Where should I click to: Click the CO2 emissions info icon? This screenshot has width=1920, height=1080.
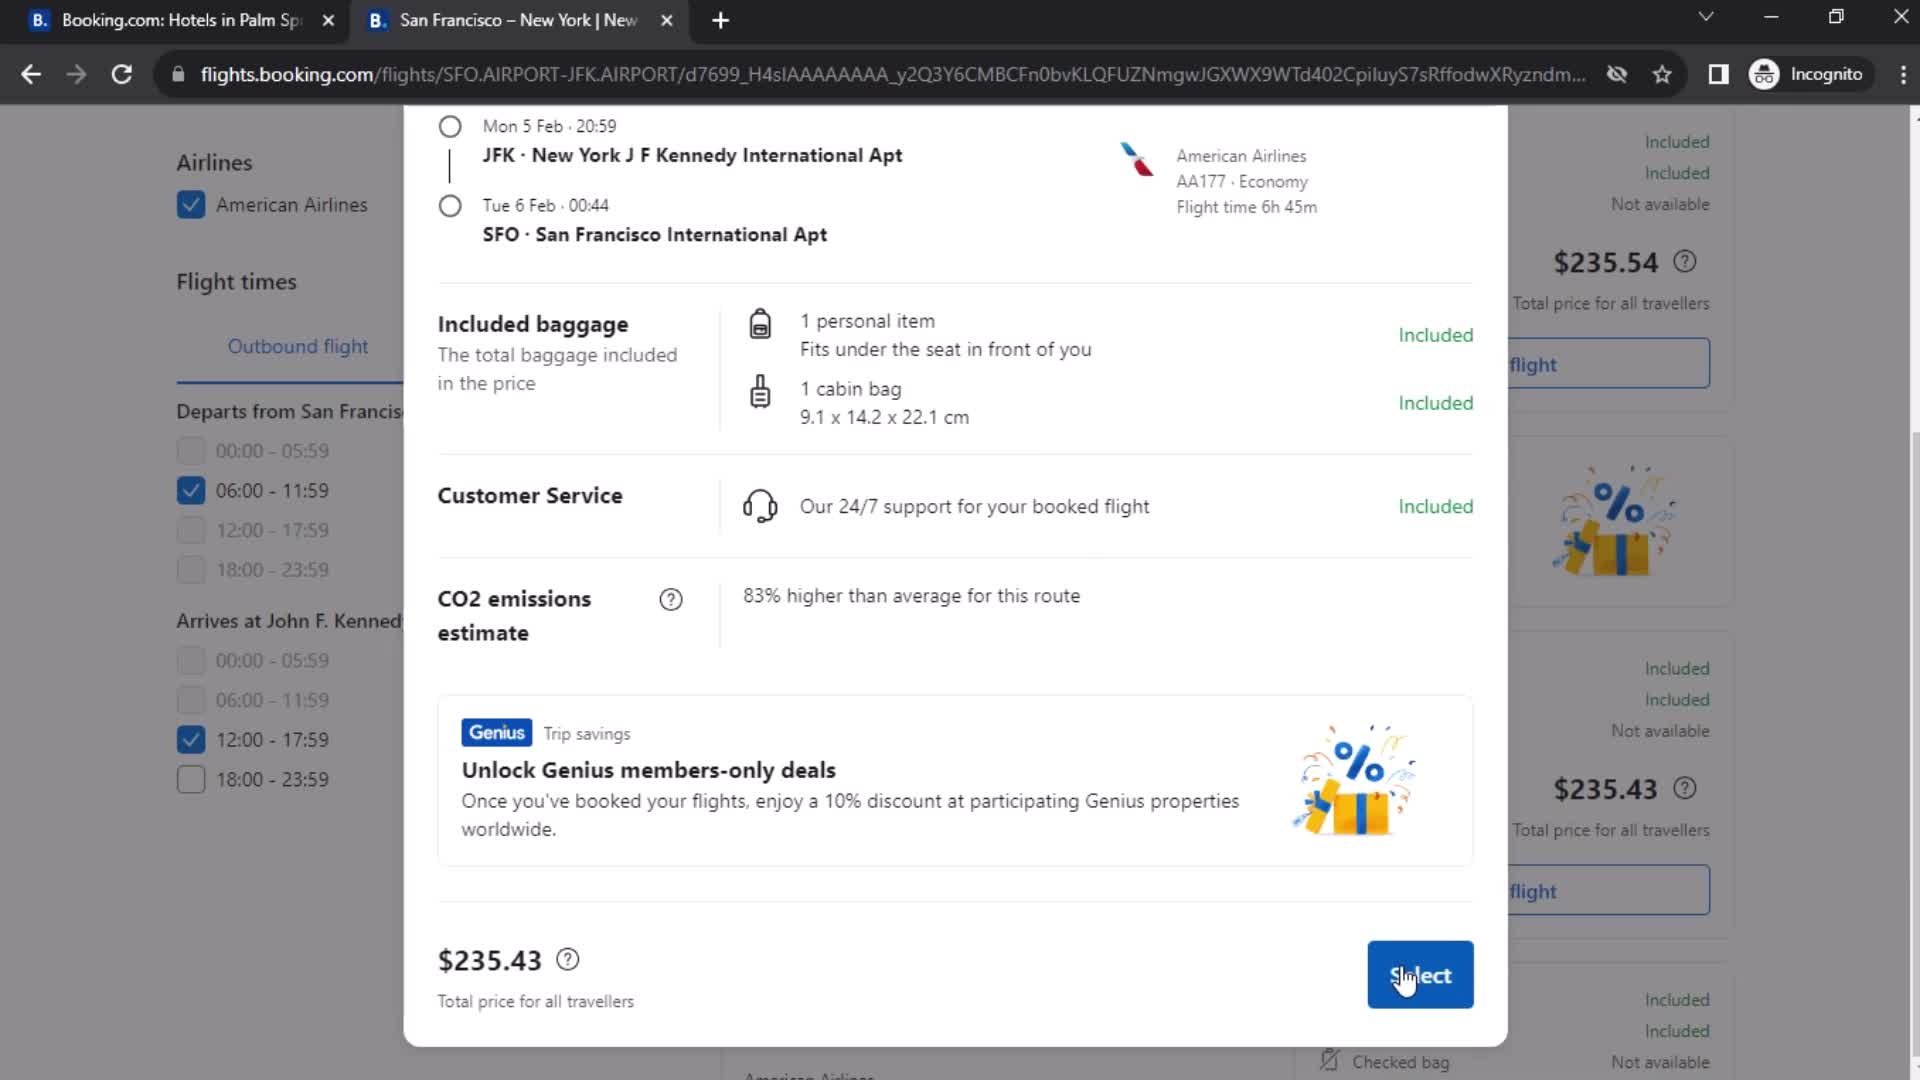coord(671,599)
